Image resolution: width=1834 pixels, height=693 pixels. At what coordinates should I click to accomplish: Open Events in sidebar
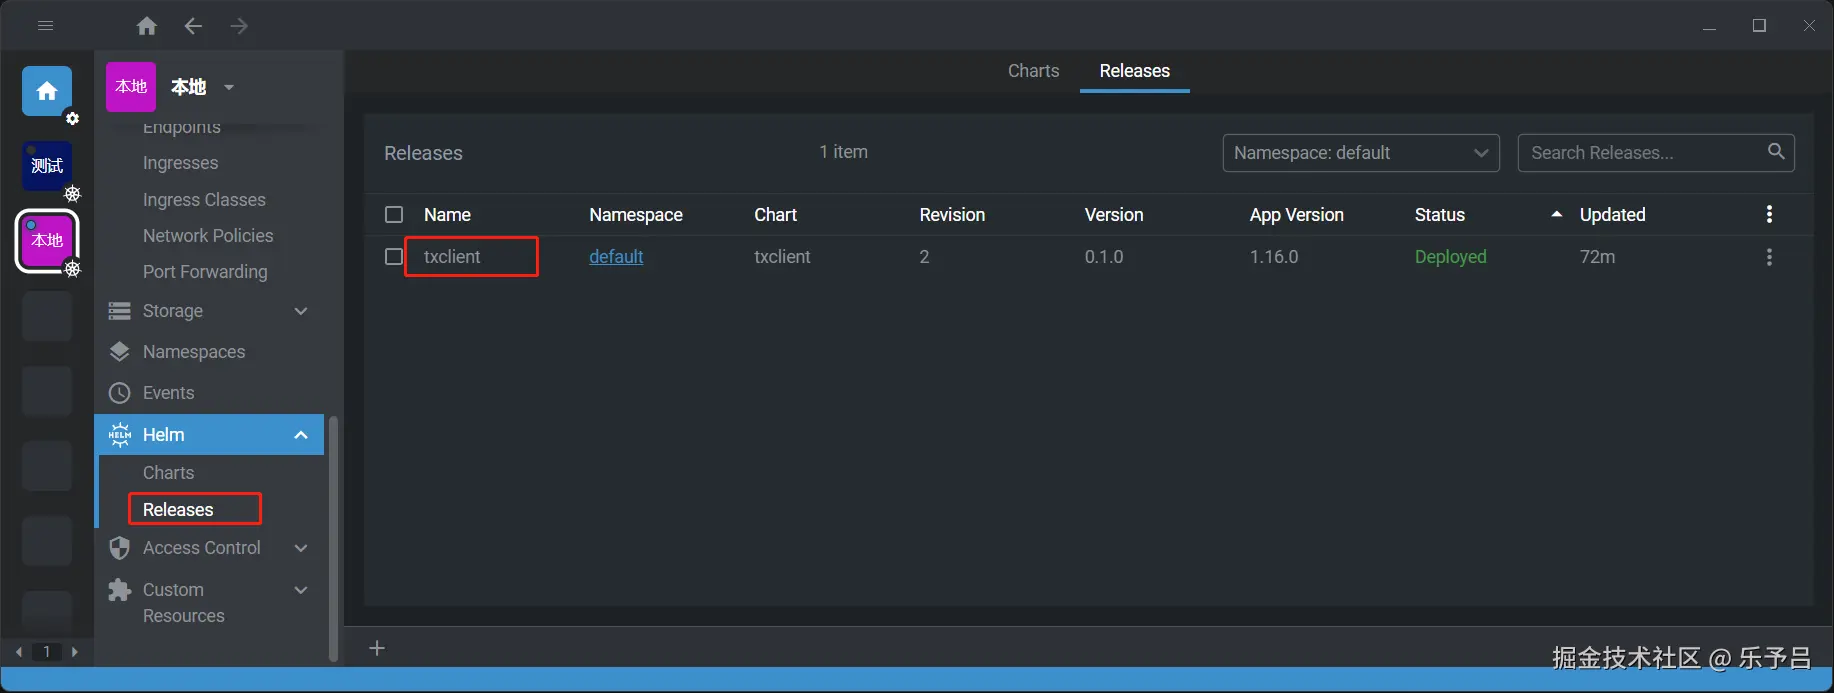coord(168,393)
